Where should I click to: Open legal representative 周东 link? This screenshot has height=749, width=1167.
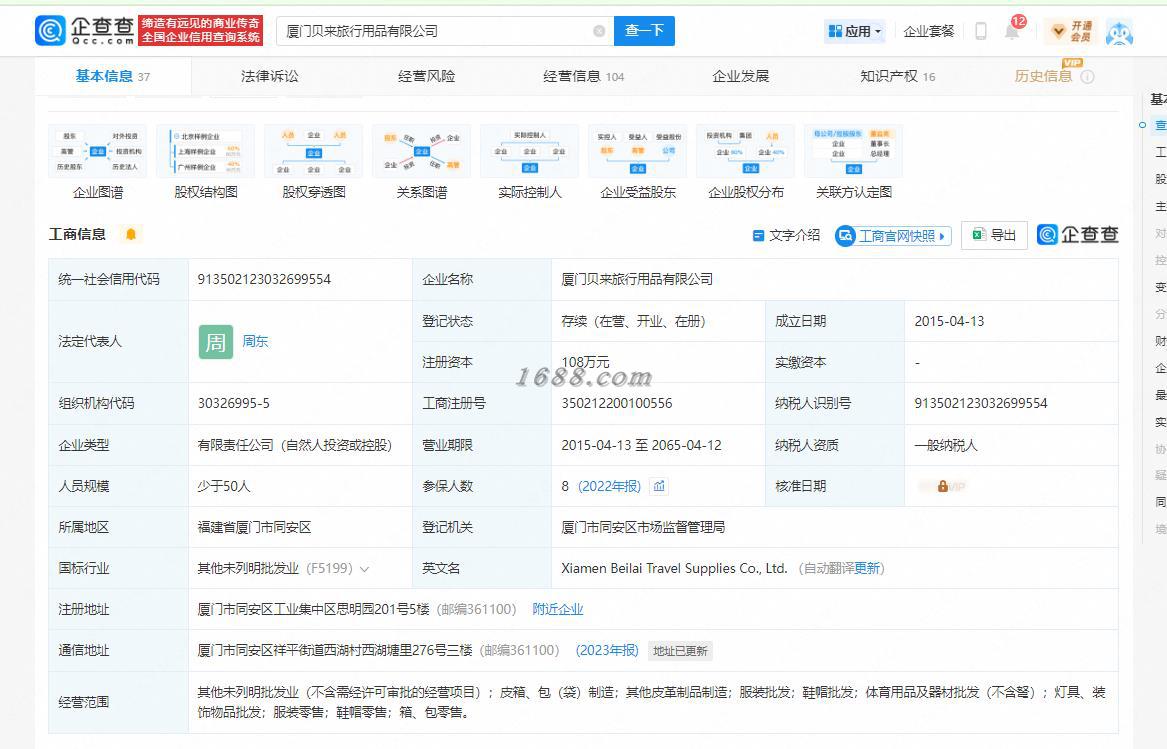(255, 341)
